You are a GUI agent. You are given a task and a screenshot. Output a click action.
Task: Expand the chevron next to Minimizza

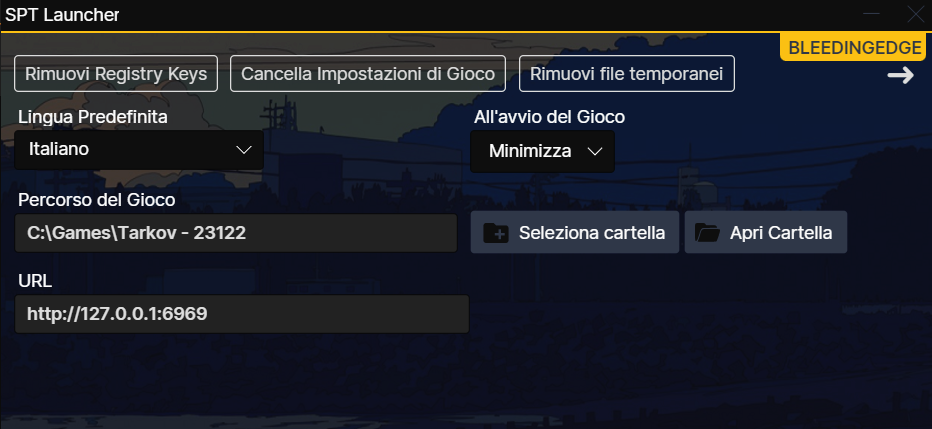(594, 152)
